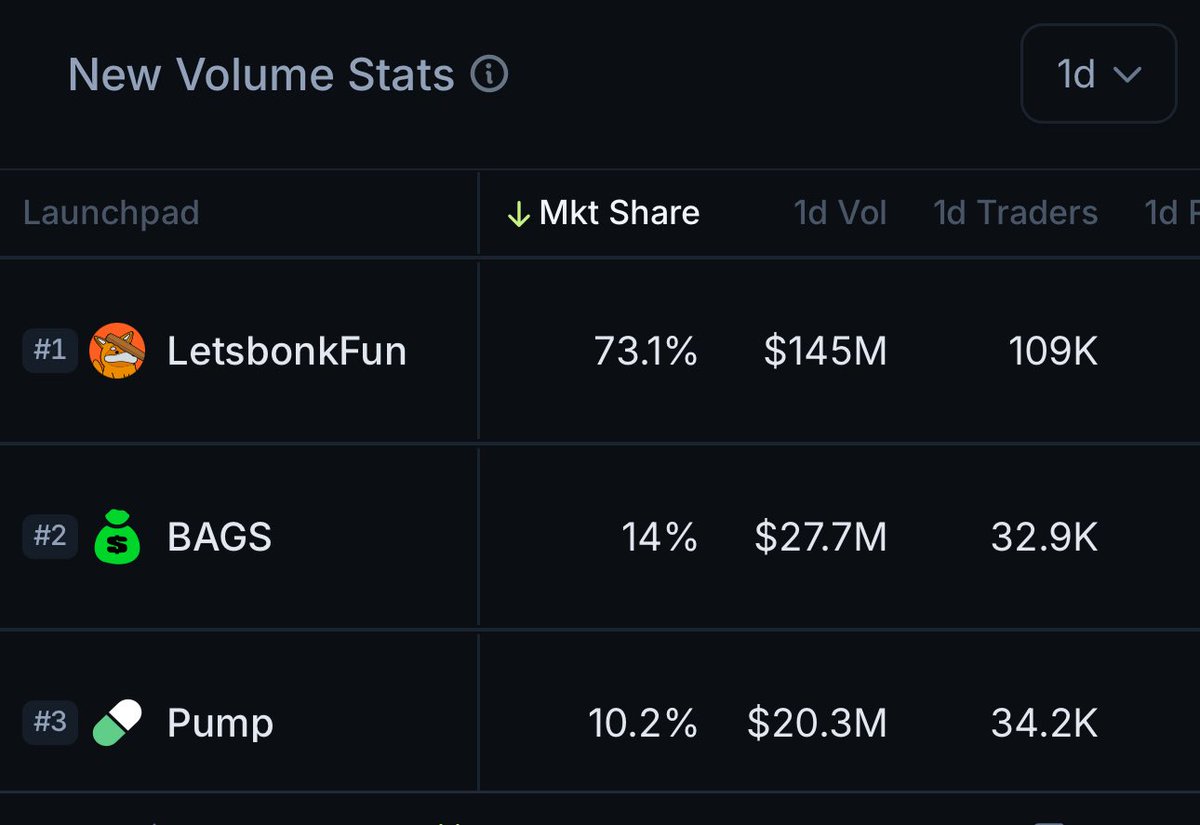The height and width of the screenshot is (825, 1200).
Task: Click the green sort arrow on Mkt Share
Action: point(518,214)
